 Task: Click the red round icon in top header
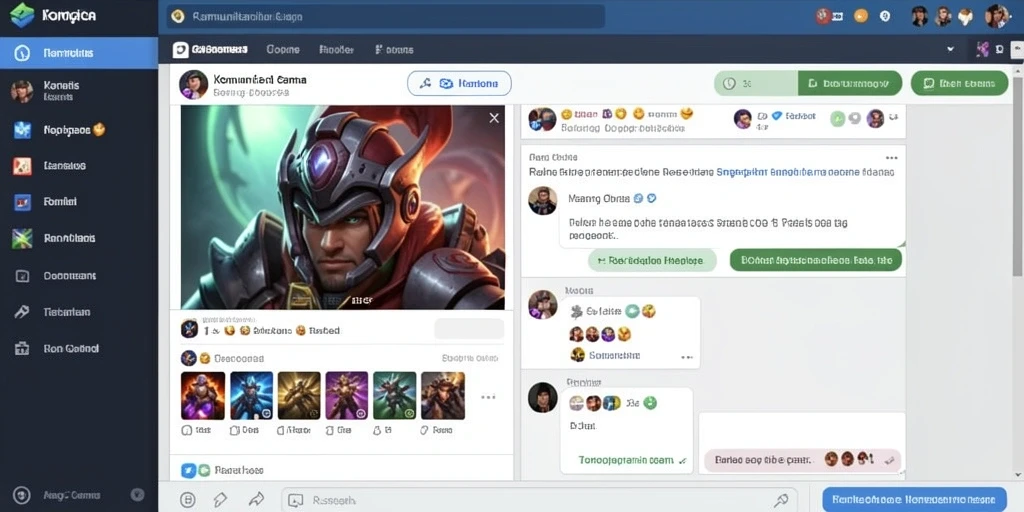pyautogui.click(x=823, y=16)
